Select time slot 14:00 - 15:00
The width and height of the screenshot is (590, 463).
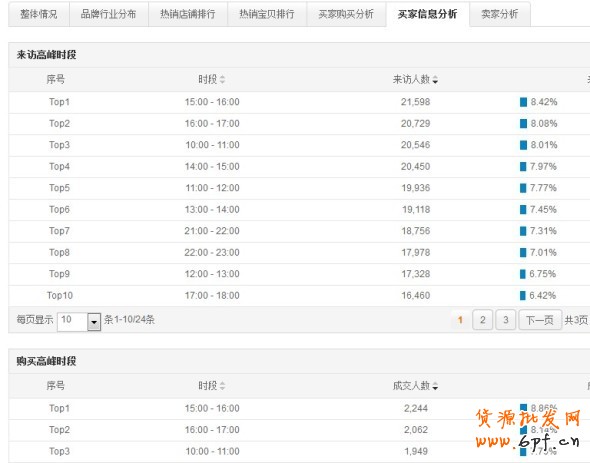pyautogui.click(x=212, y=166)
